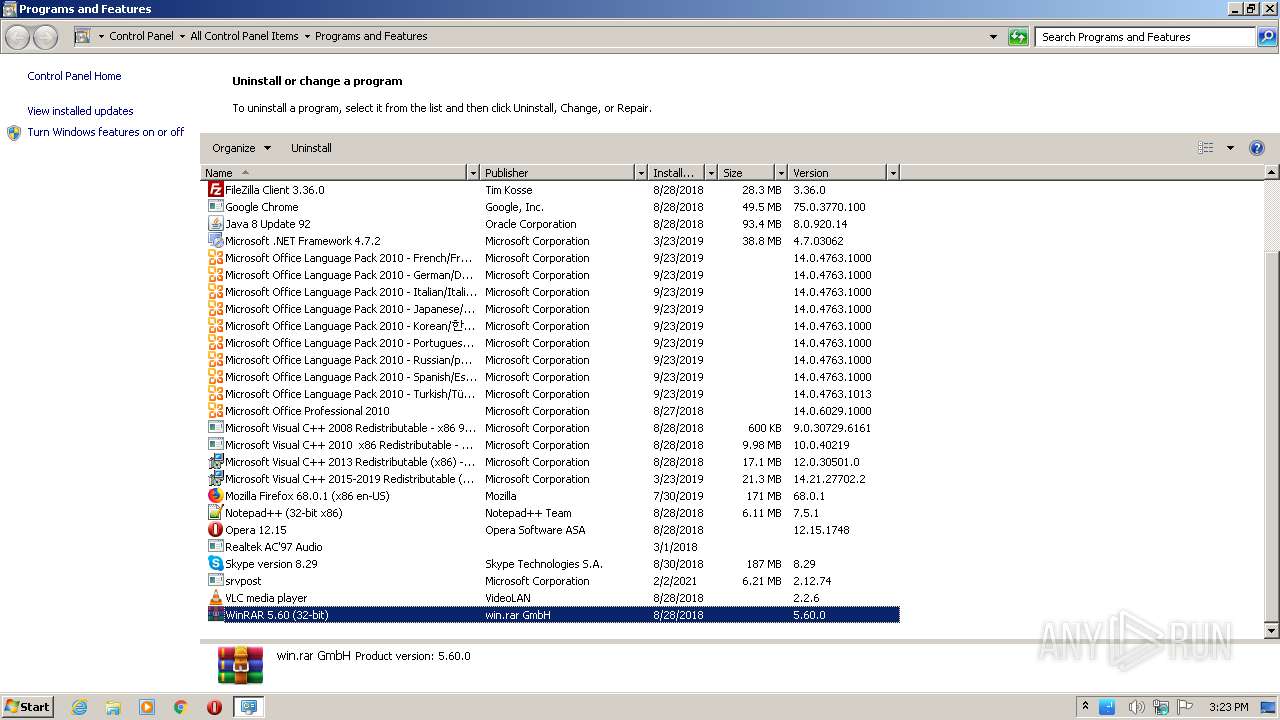The width and height of the screenshot is (1280, 720).
Task: Open the Installed On column filter dropdown
Action: tap(711, 173)
